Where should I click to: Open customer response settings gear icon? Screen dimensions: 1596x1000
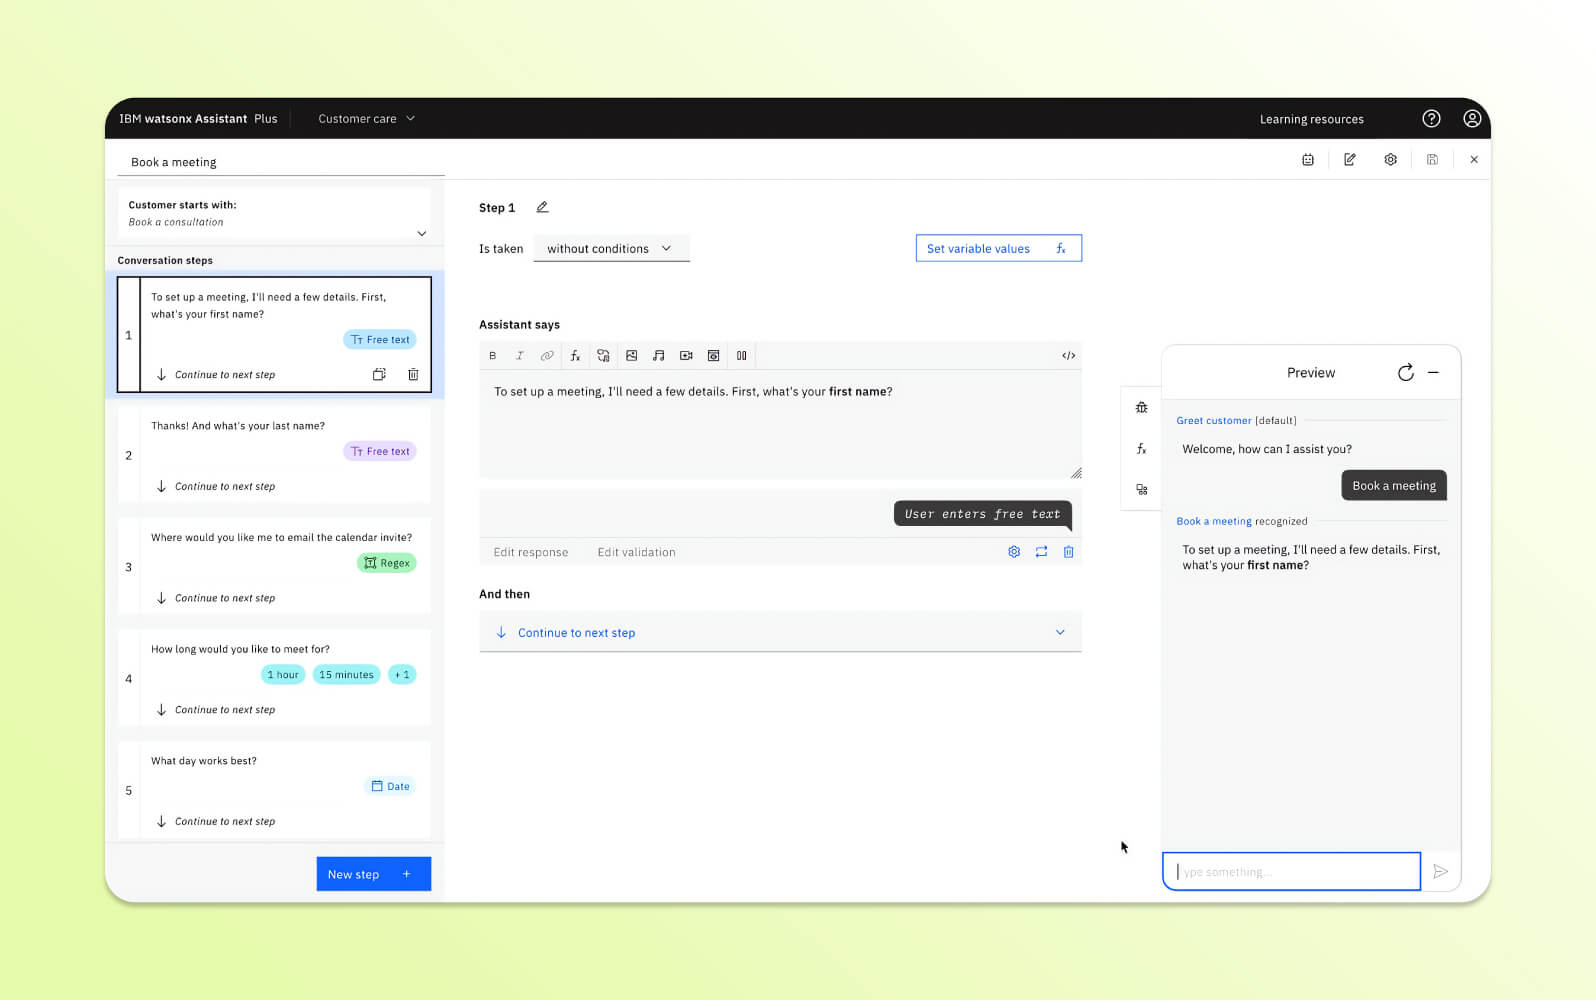pos(1014,552)
